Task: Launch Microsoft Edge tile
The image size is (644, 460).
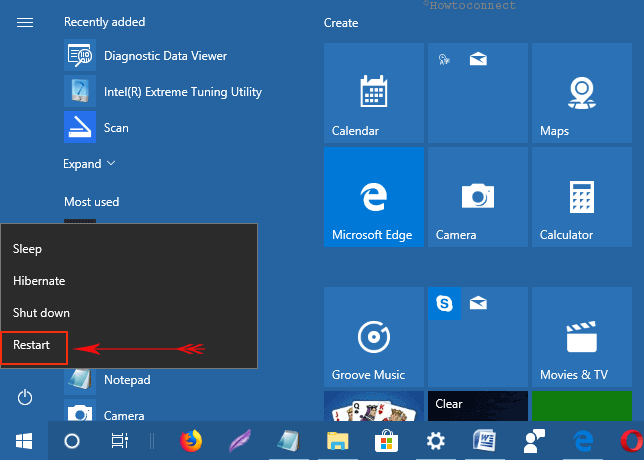Action: (x=373, y=197)
